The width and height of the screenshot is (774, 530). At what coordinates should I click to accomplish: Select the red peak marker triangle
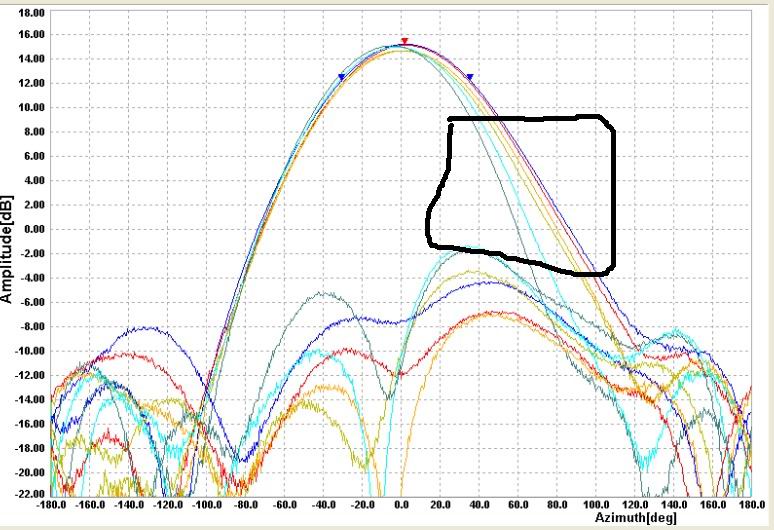click(x=405, y=41)
